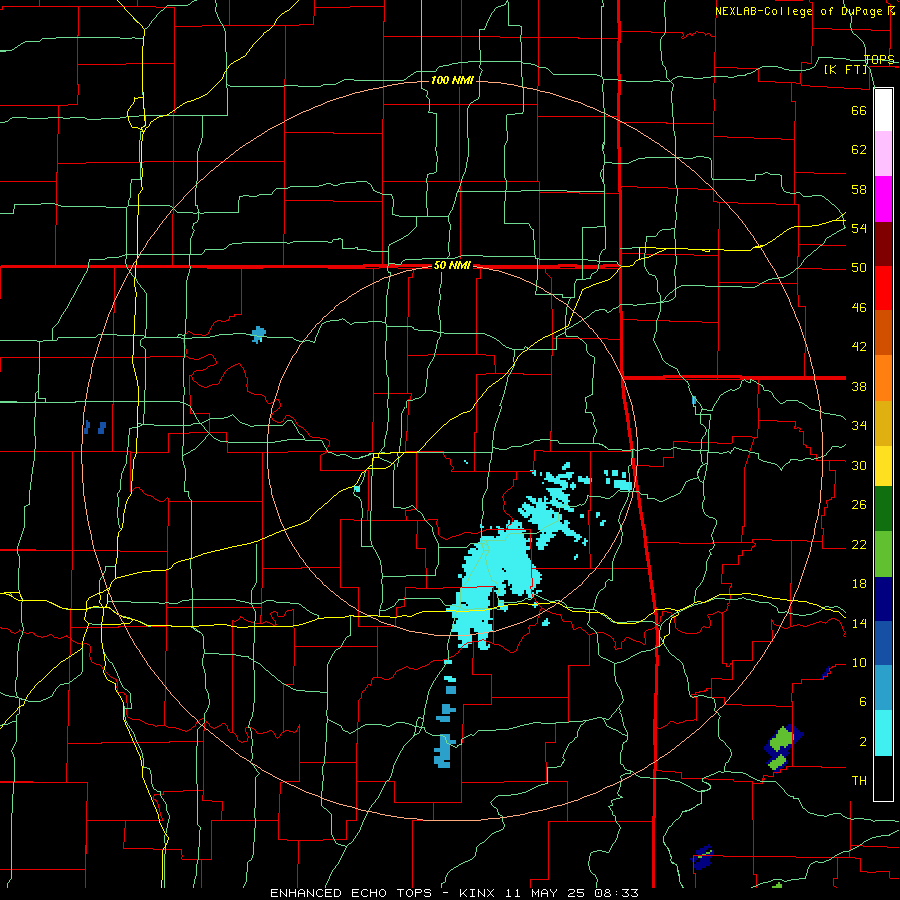Click the 18 legend value
900x900 pixels.
point(859,584)
